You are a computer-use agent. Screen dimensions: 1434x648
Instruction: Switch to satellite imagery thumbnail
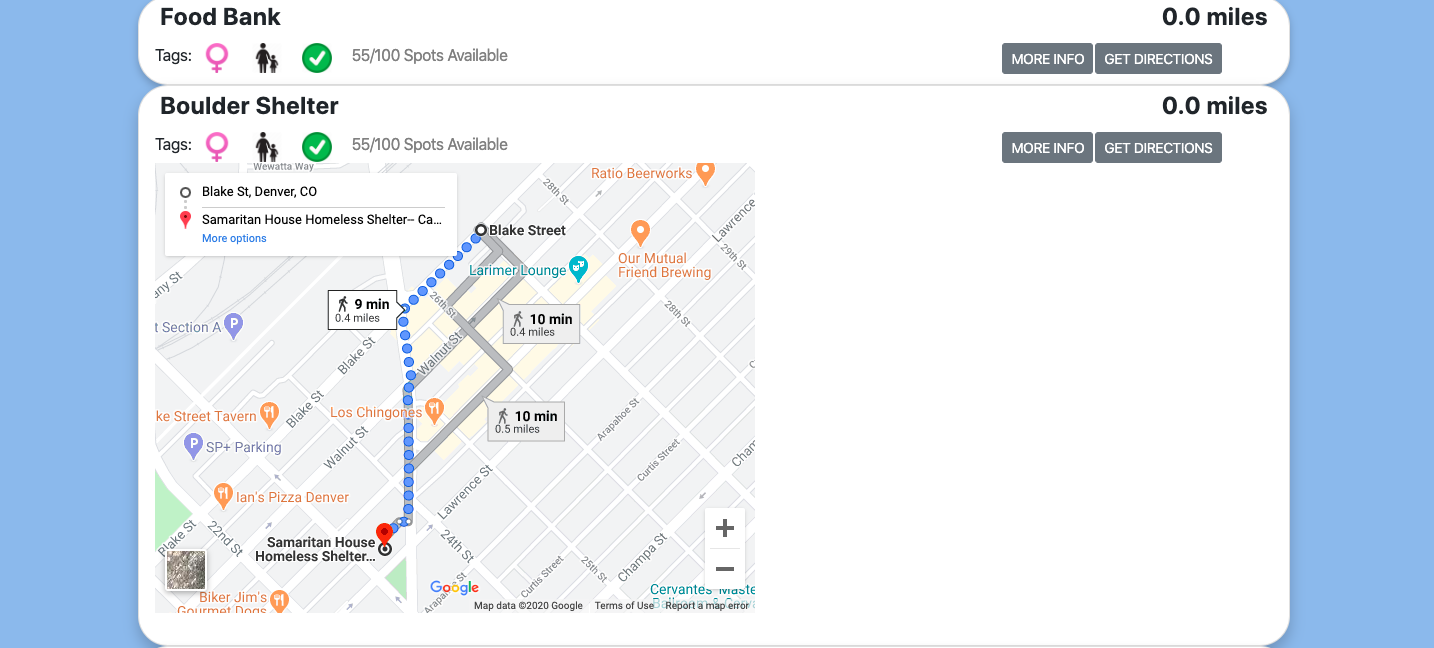pos(186,570)
